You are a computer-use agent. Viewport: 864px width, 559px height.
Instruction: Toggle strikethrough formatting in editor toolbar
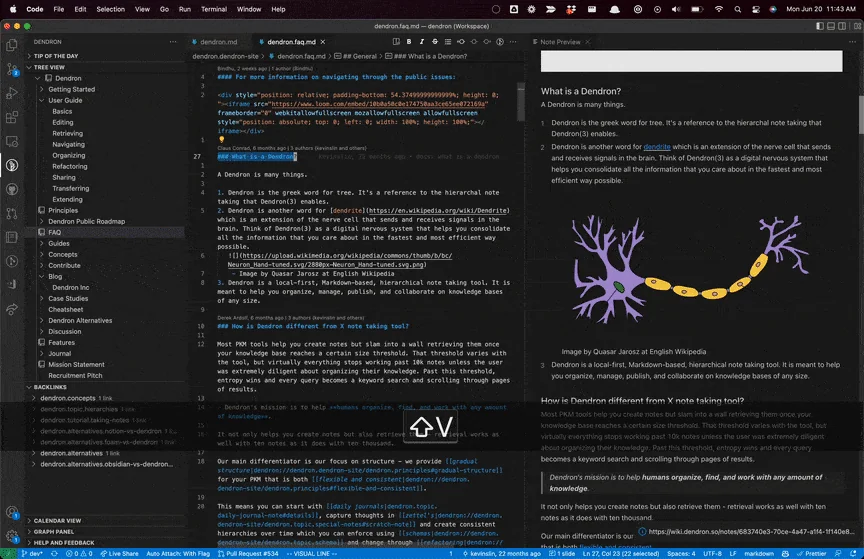435,42
